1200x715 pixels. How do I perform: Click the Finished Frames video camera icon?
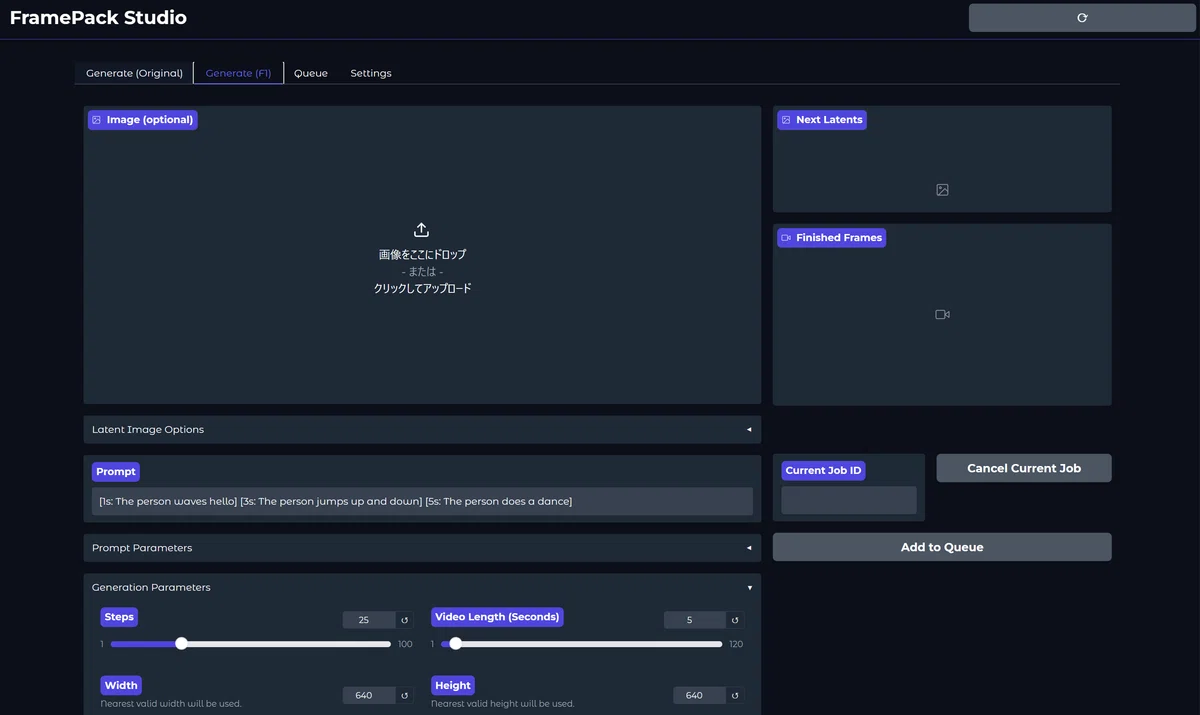click(942, 314)
